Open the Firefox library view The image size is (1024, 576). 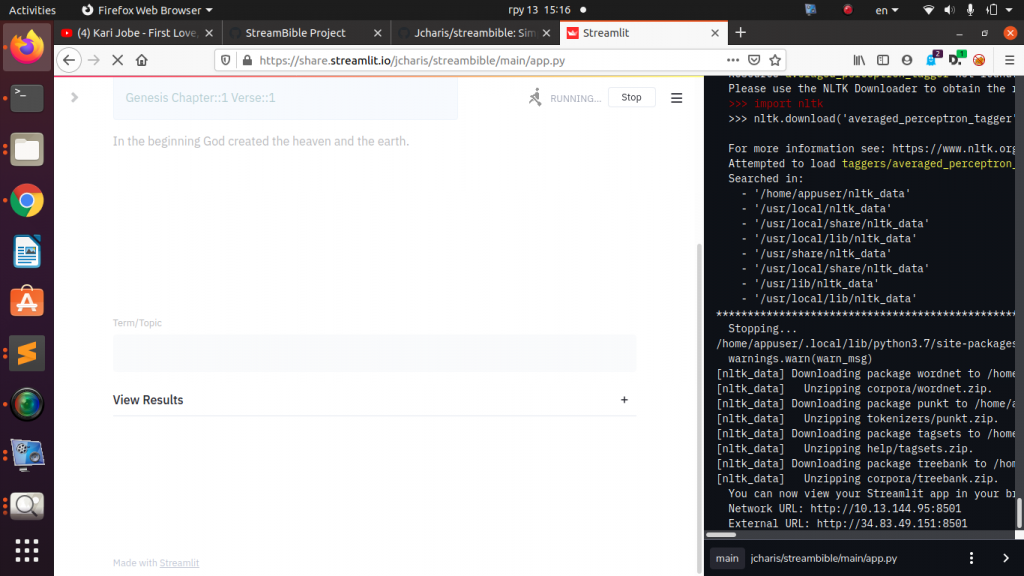pos(859,60)
